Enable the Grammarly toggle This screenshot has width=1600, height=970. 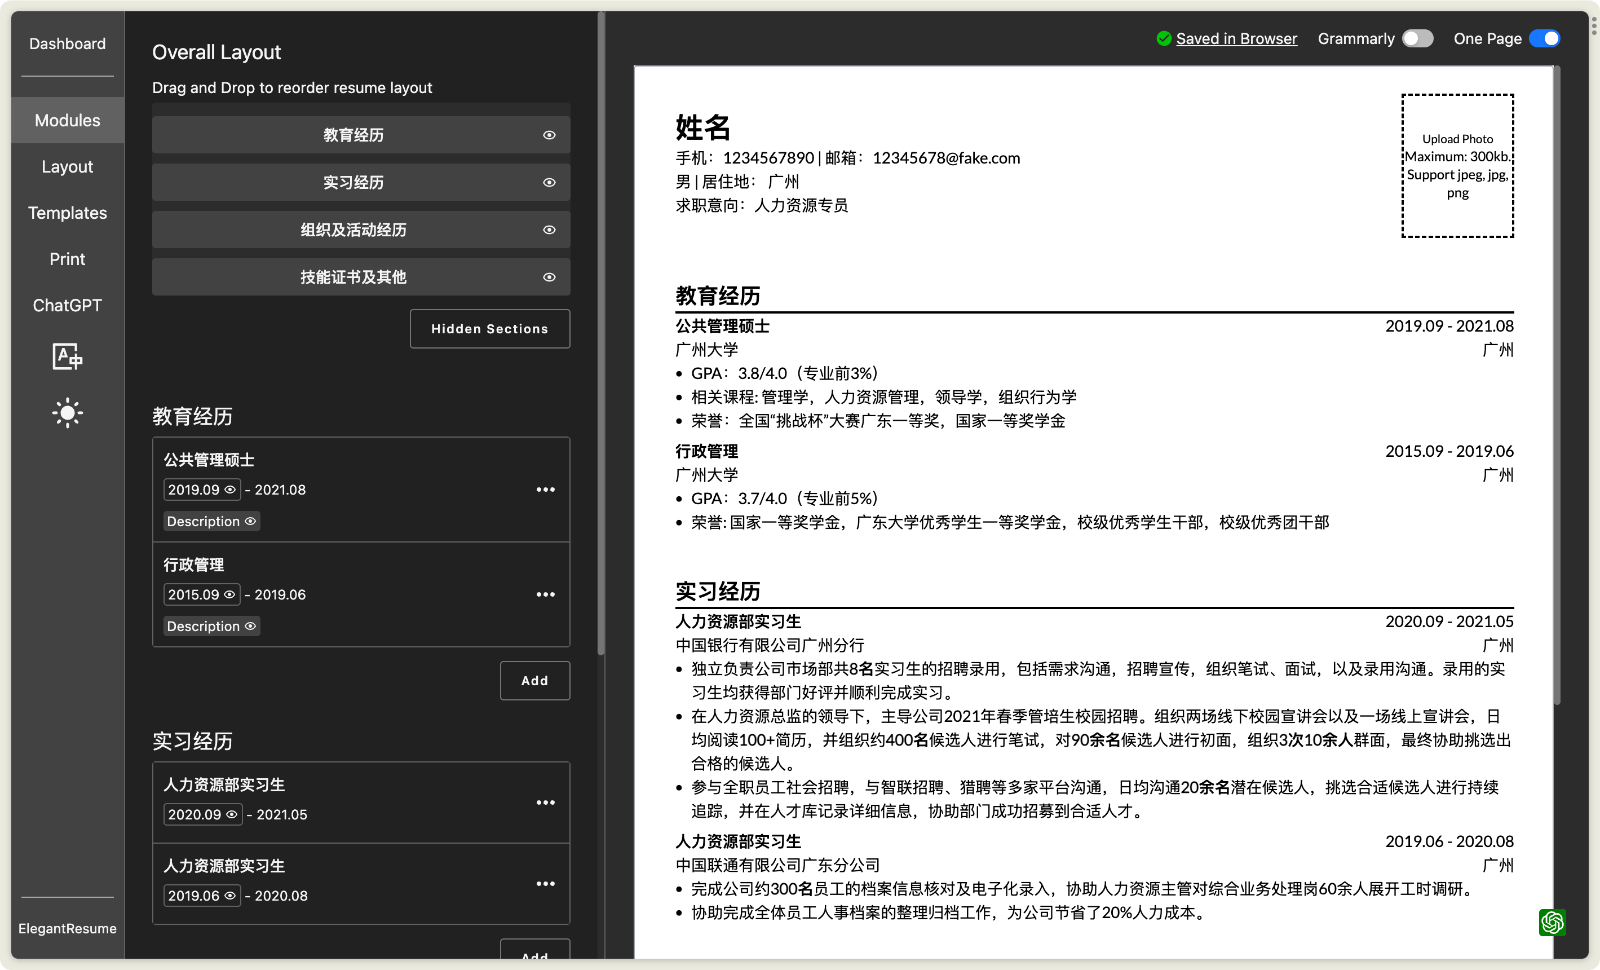point(1417,38)
